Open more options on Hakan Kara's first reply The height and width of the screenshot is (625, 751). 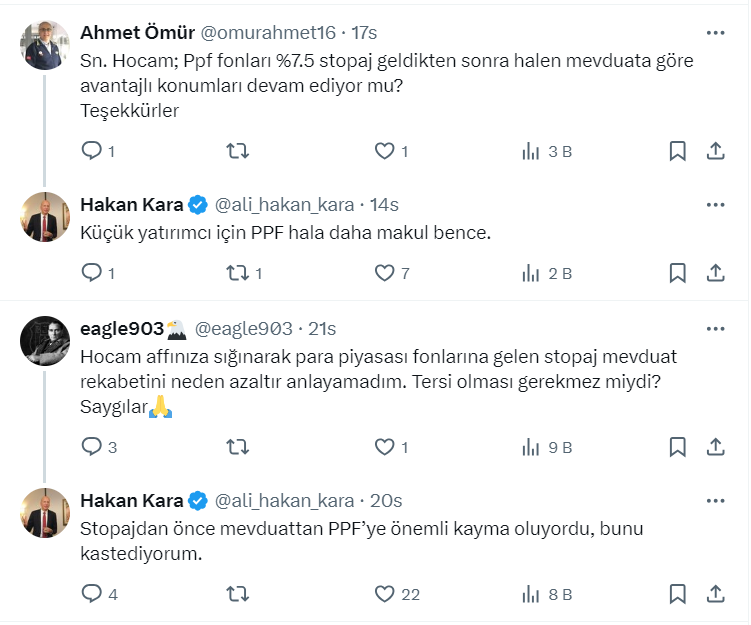click(x=715, y=205)
